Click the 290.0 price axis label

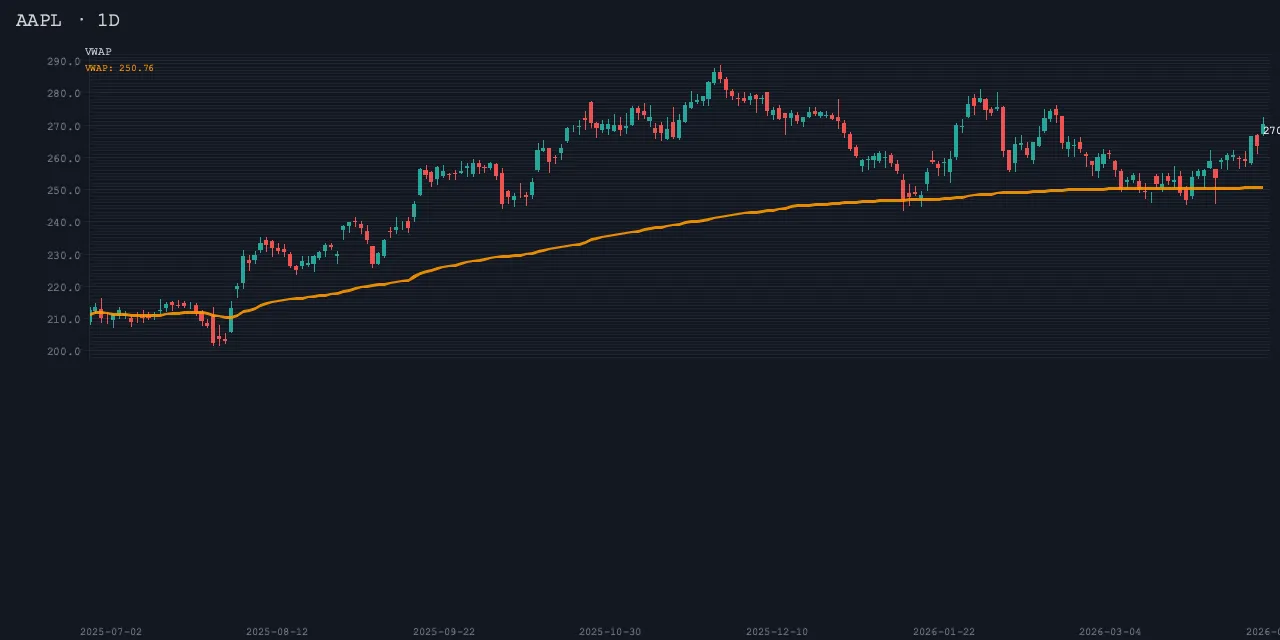point(63,62)
